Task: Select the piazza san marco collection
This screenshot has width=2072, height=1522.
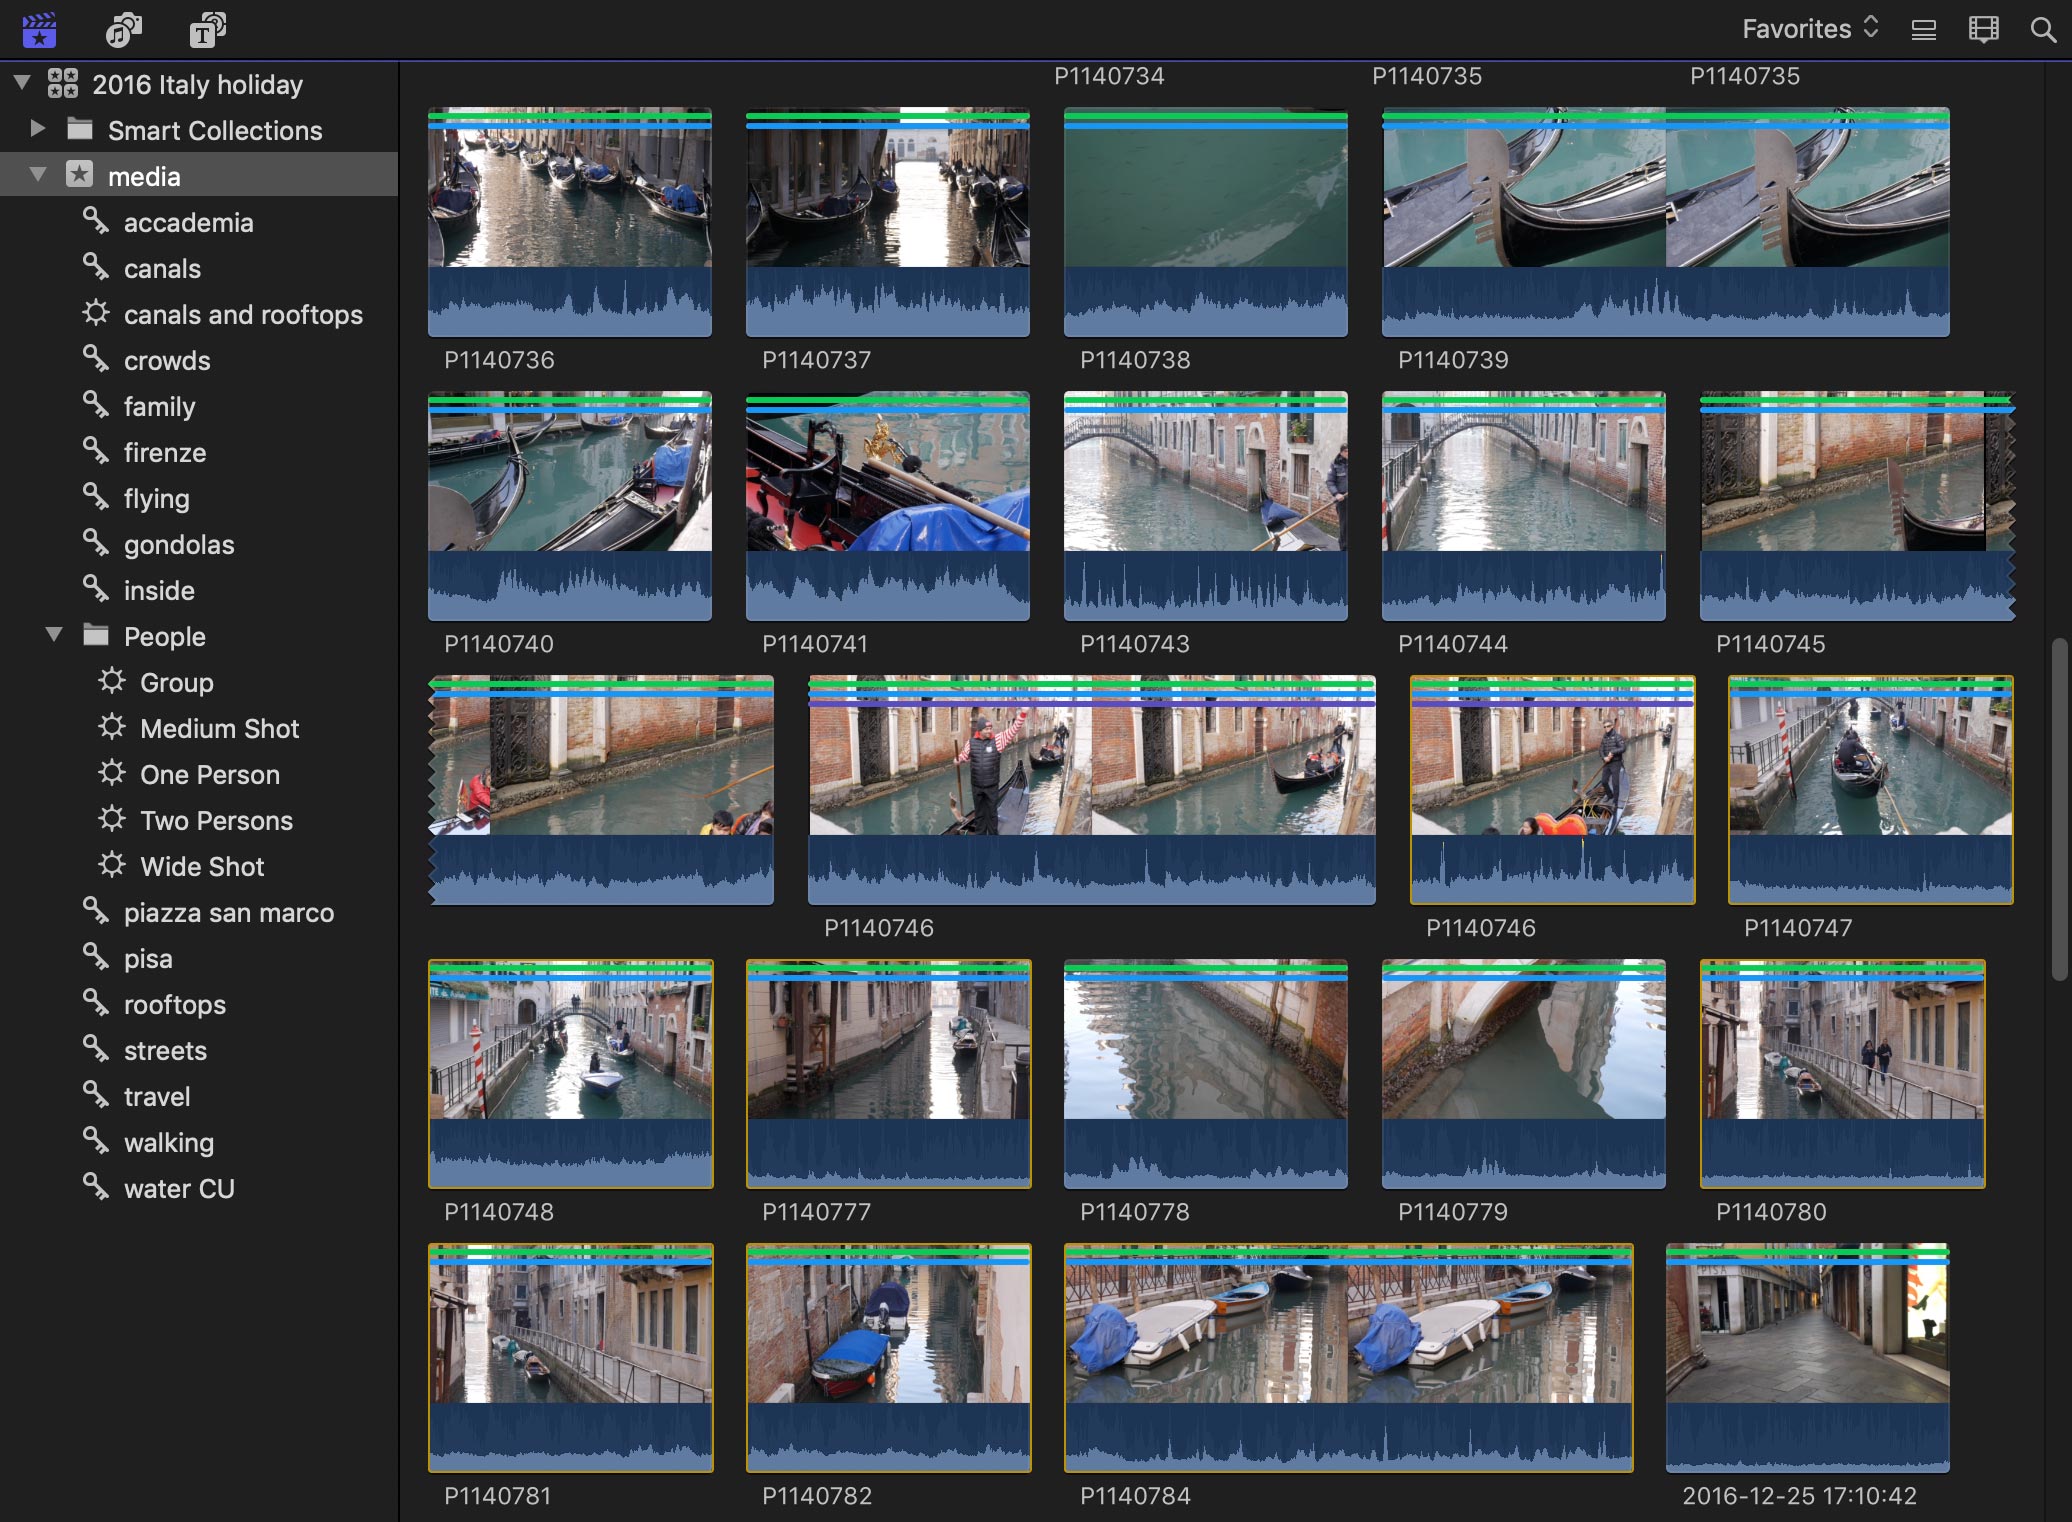Action: pyautogui.click(x=229, y=913)
